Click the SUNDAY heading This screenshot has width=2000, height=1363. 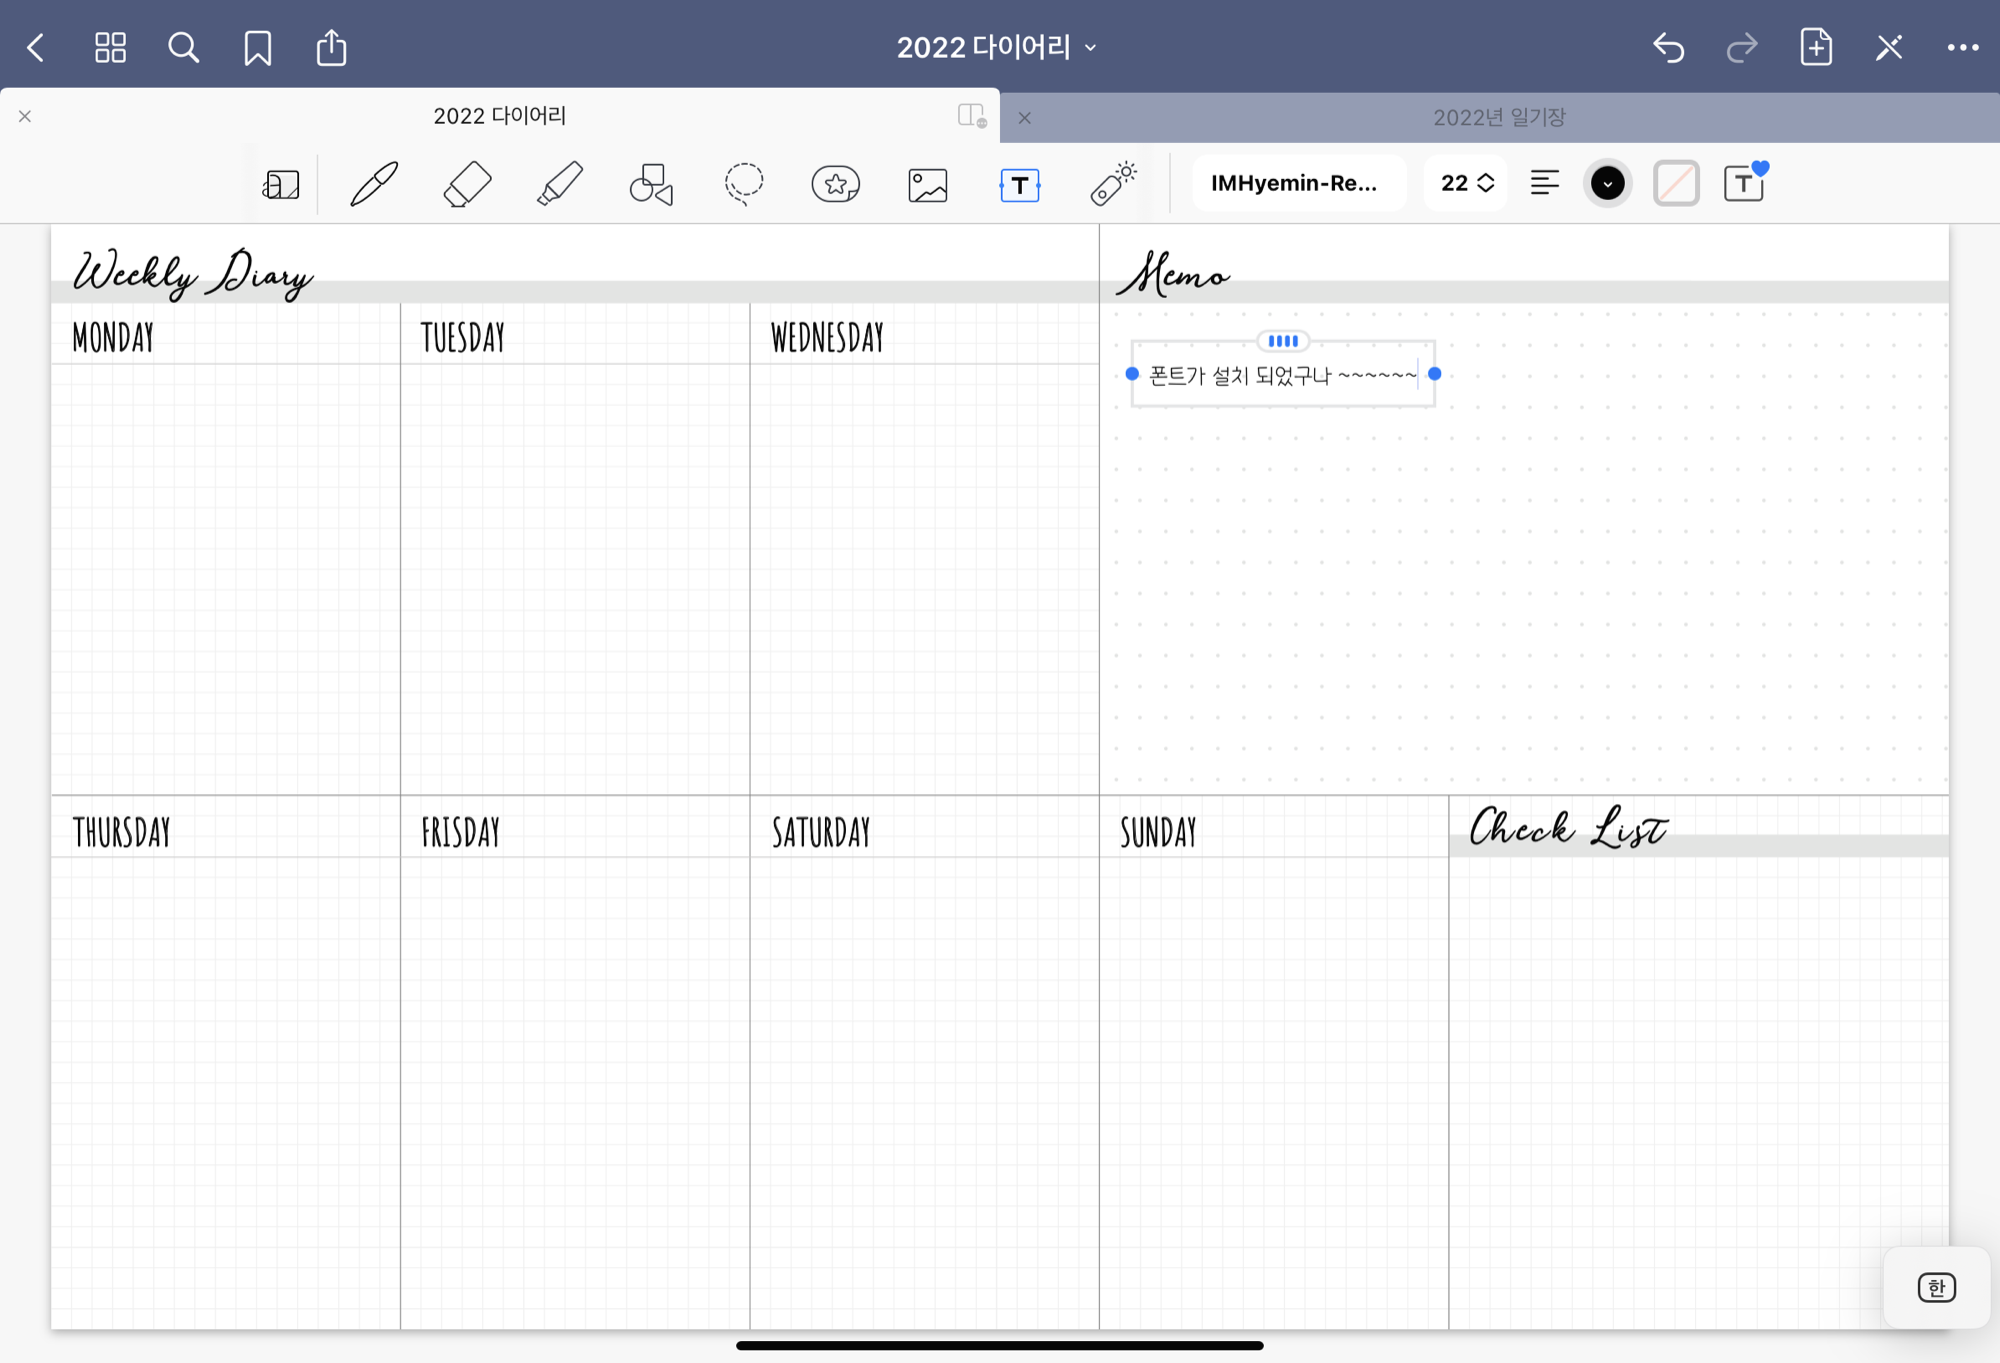tap(1158, 832)
